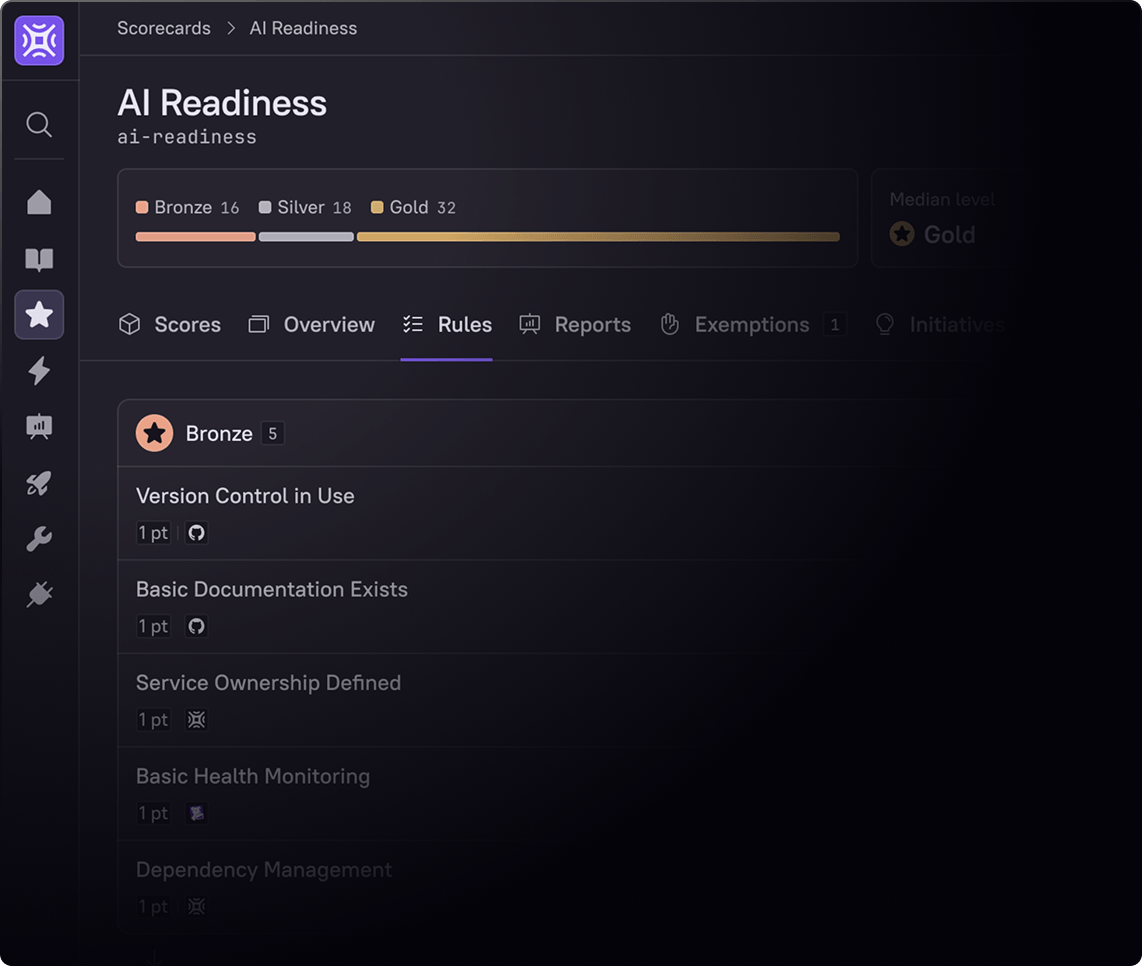The height and width of the screenshot is (966, 1142).
Task: Collapse the Bronze level section header
Action: pos(219,434)
